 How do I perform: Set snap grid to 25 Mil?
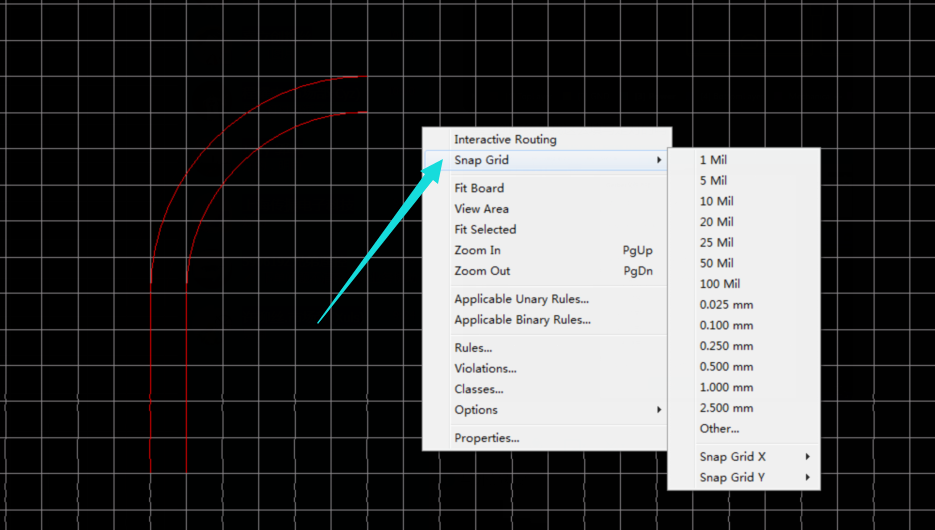coord(716,243)
